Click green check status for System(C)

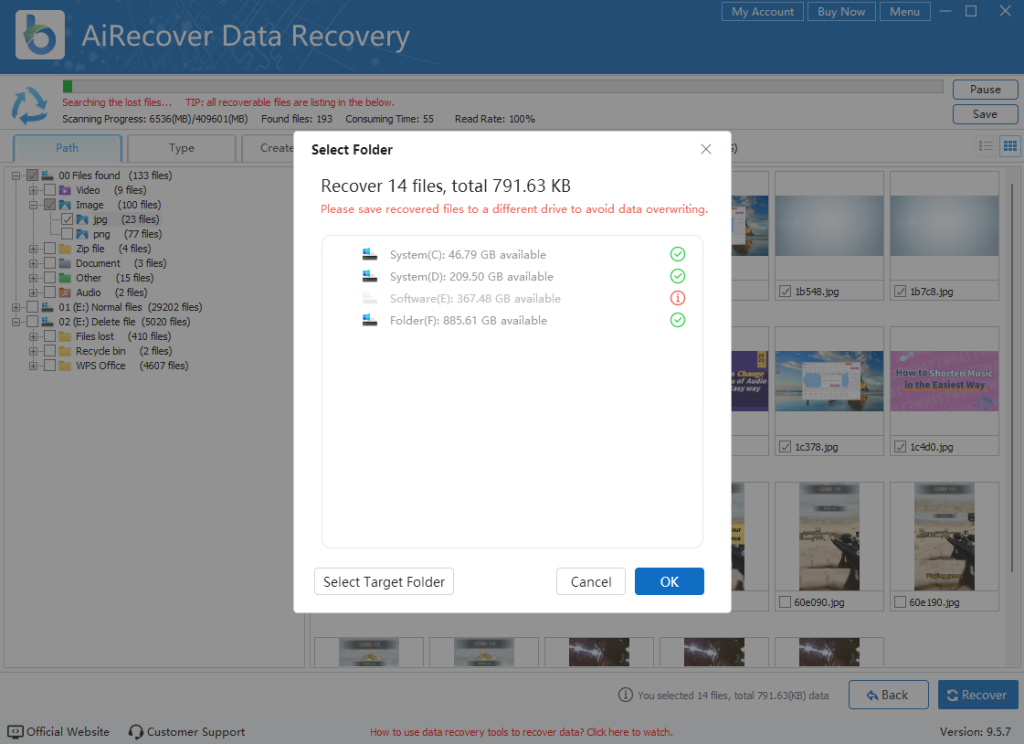pos(677,254)
